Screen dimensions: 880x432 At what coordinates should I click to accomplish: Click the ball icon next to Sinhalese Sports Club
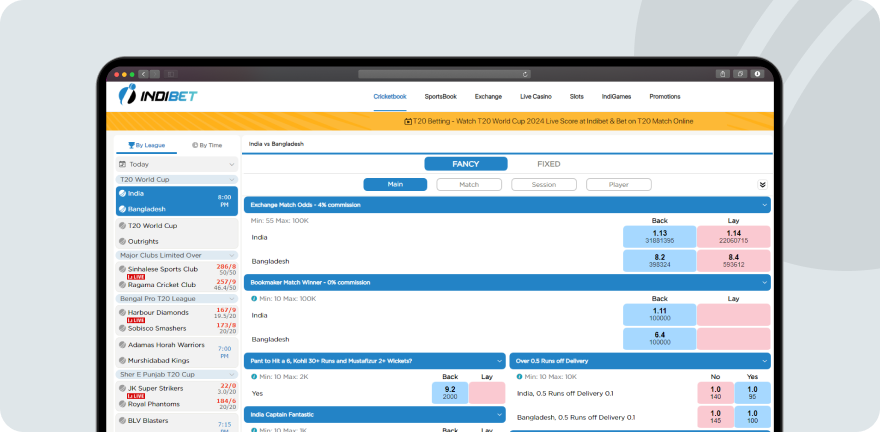click(x=122, y=269)
